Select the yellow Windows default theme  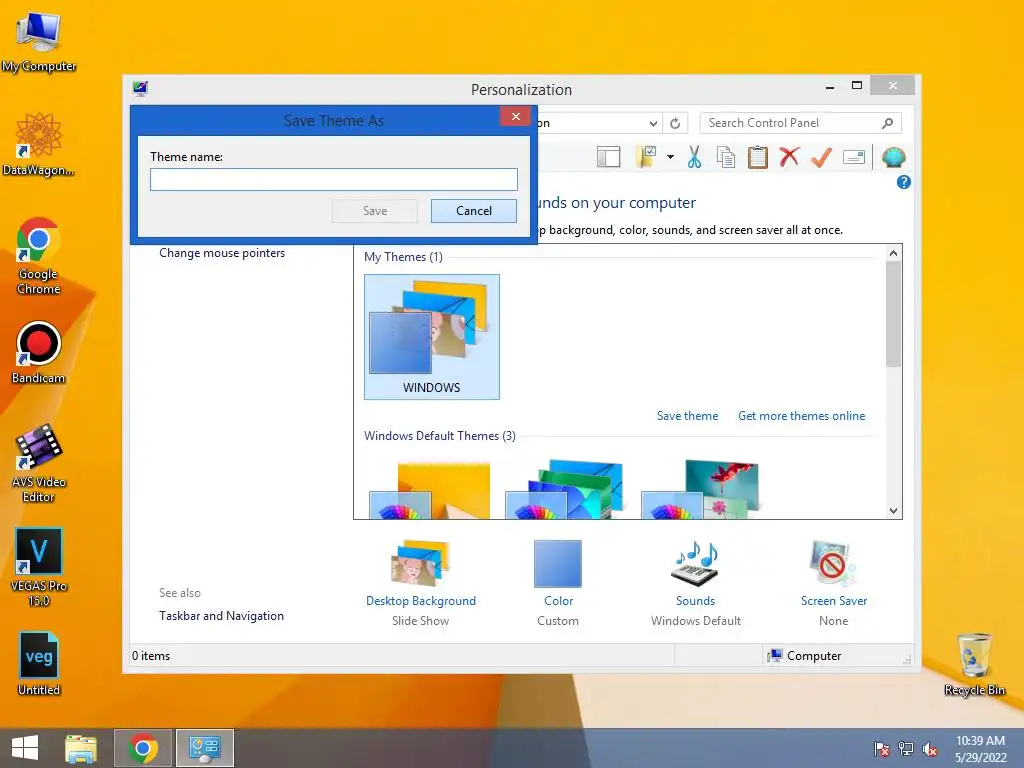coord(430,490)
